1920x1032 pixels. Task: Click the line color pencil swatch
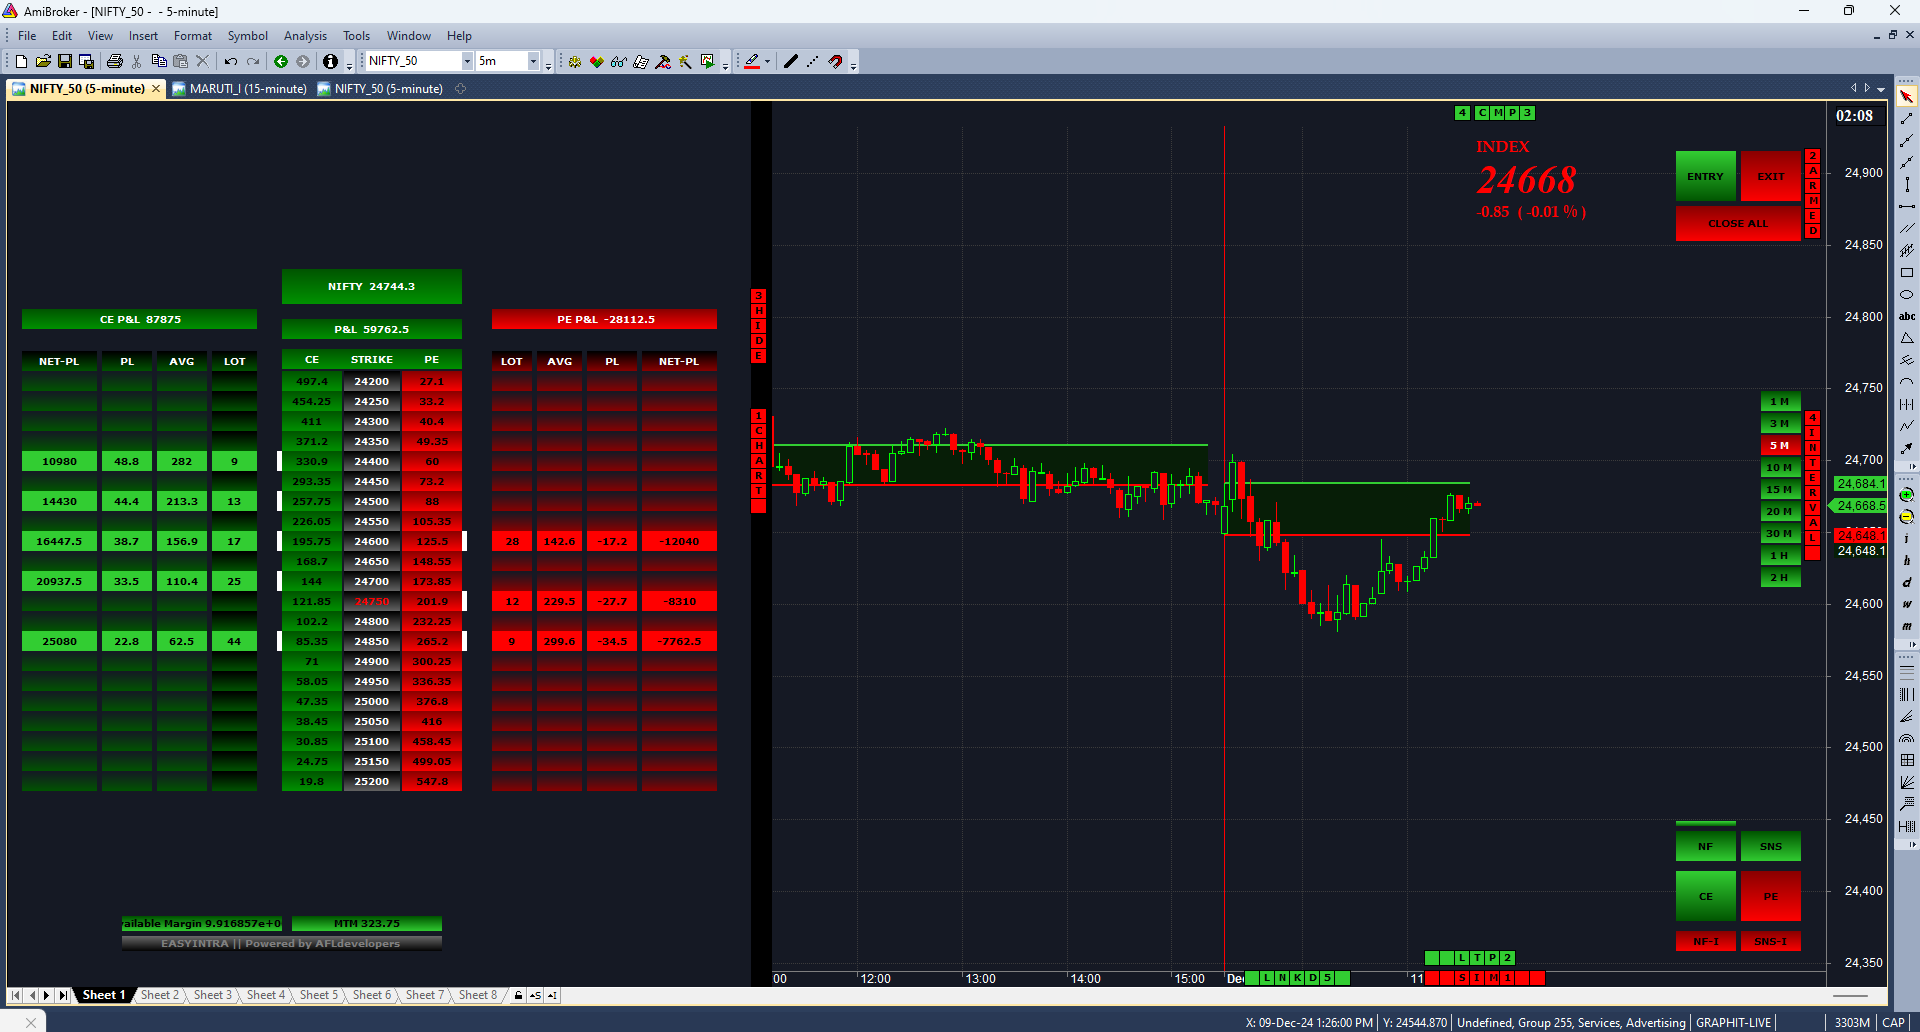tap(752, 62)
